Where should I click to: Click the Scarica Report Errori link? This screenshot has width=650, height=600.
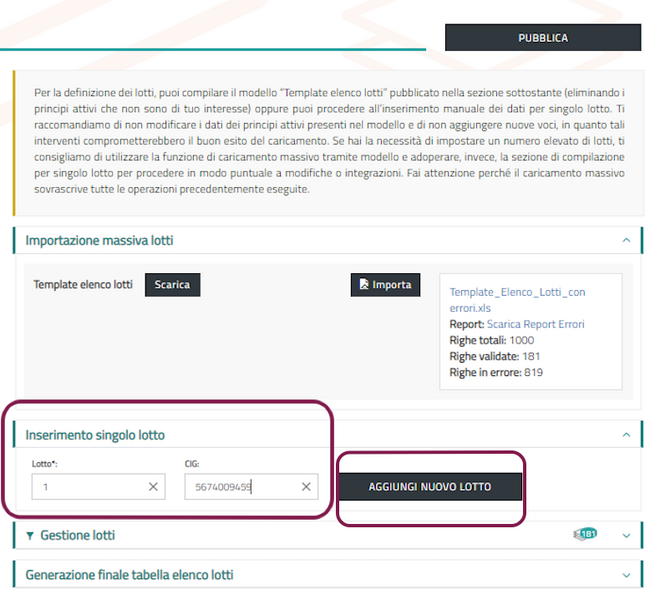(536, 324)
